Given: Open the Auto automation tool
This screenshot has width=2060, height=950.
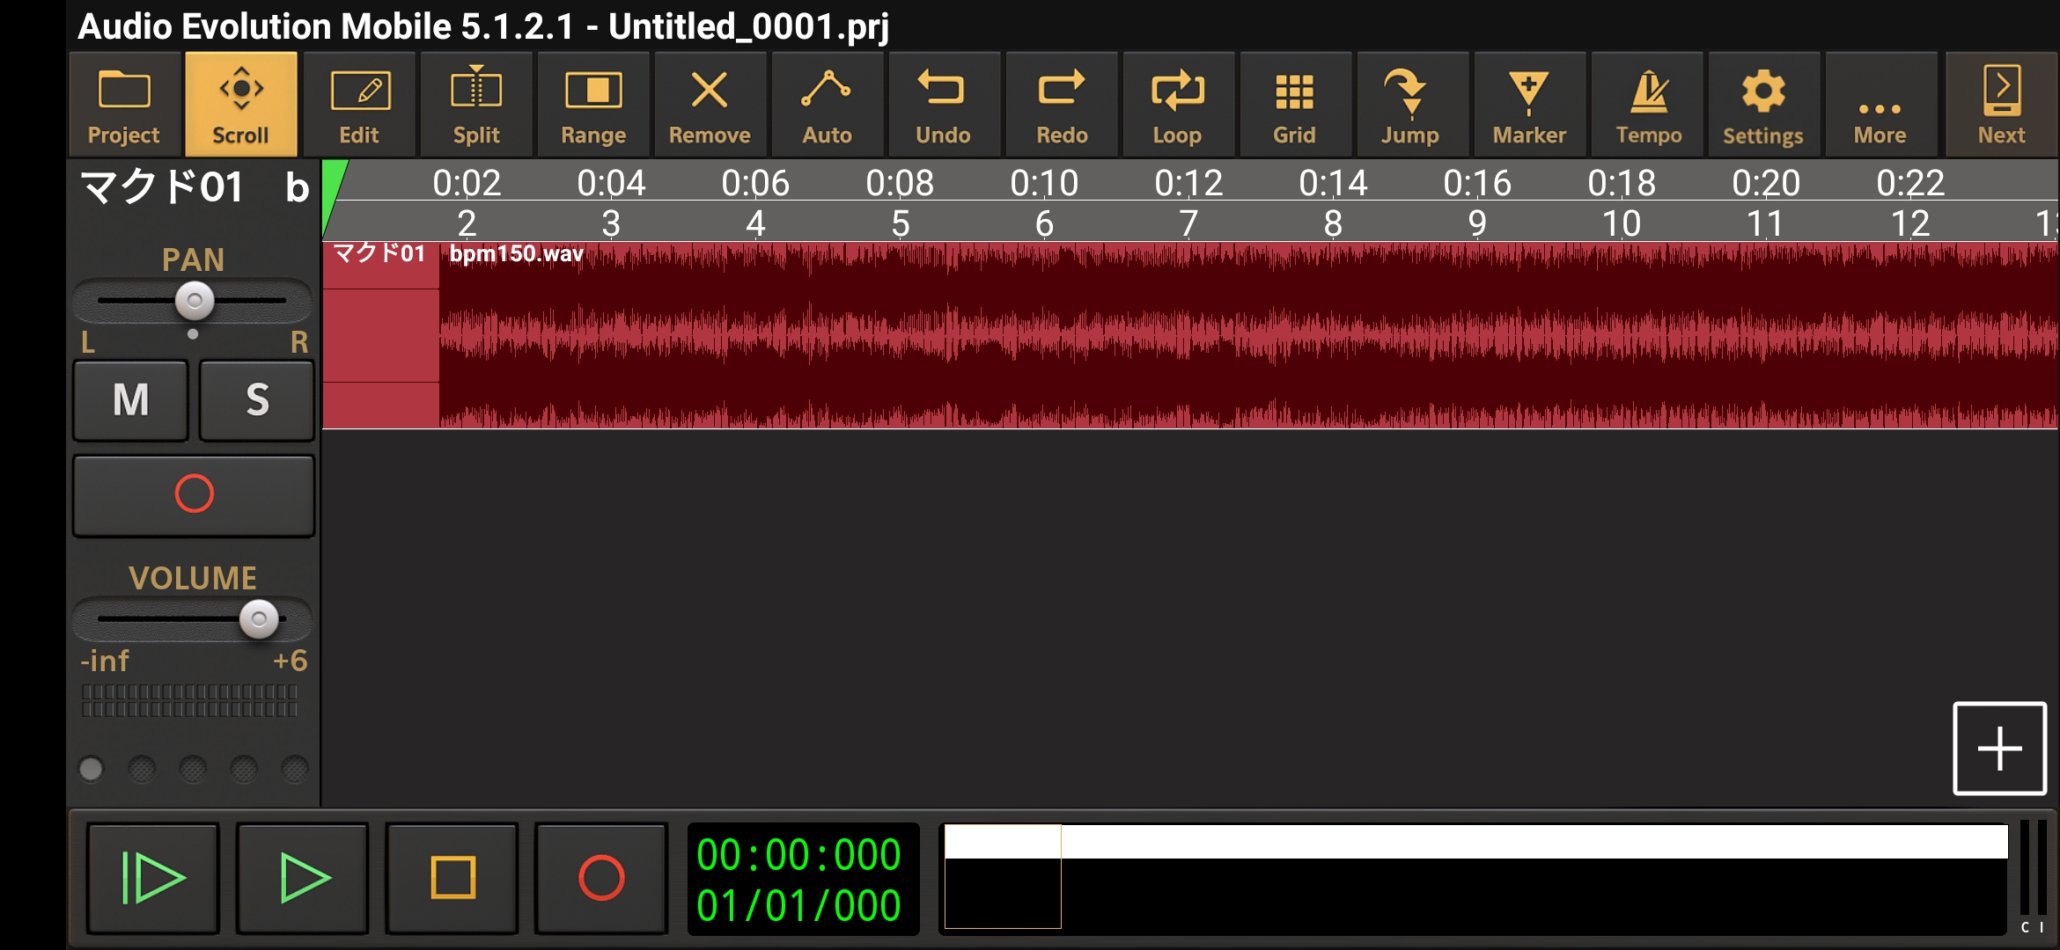Looking at the screenshot, I should [827, 105].
